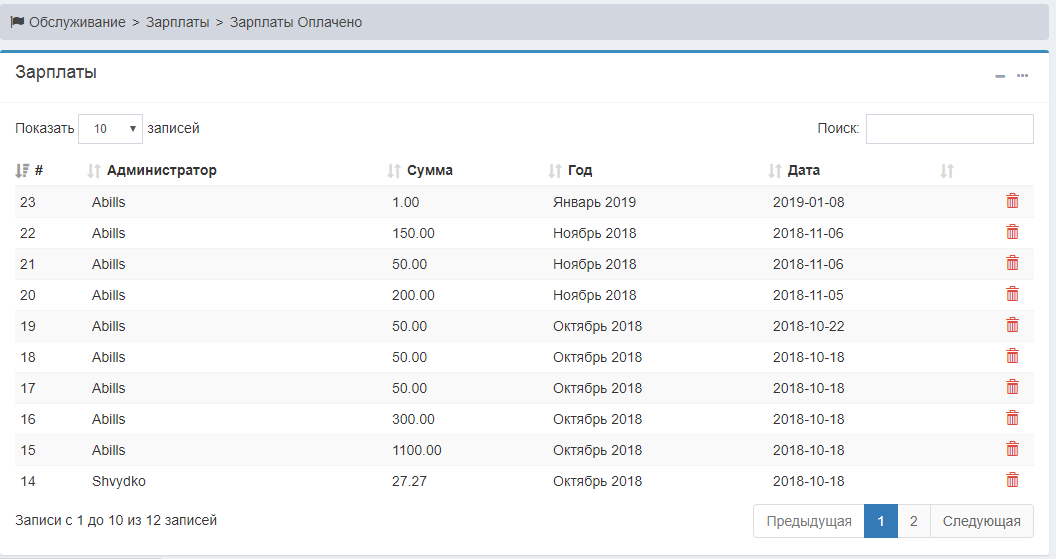Sort table by Администратор column
The image size is (1056, 559).
pos(160,171)
